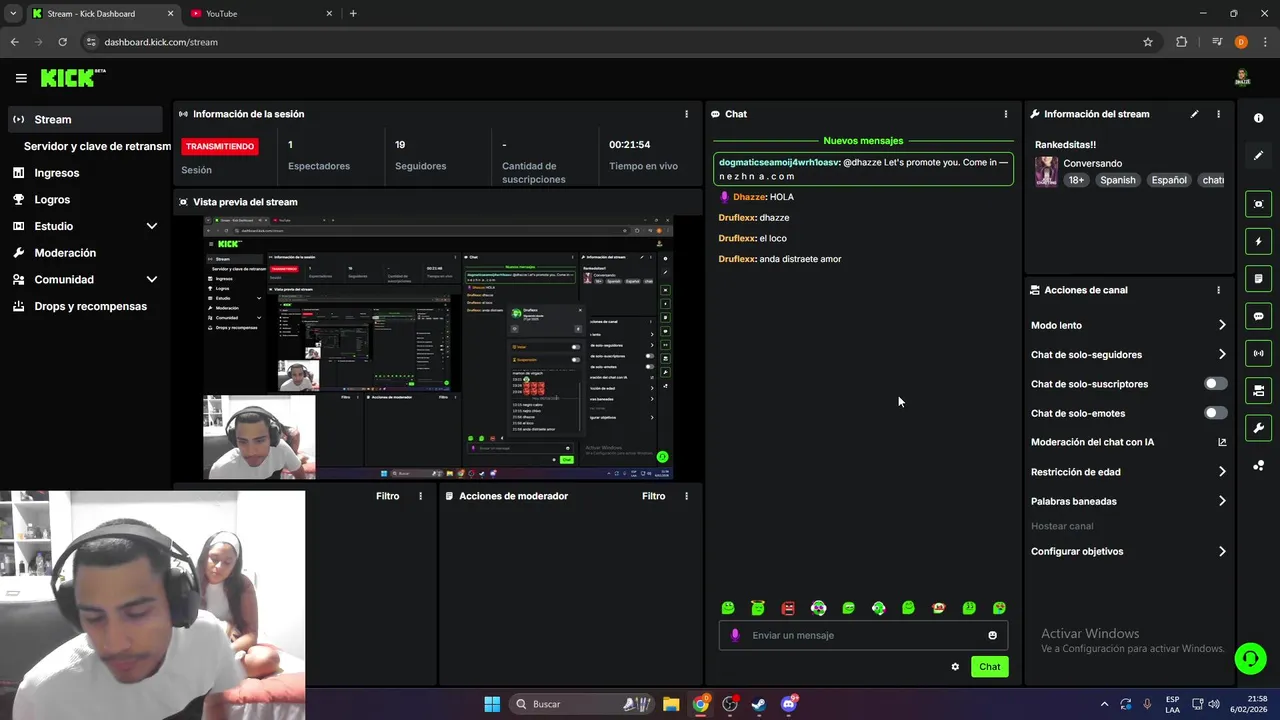Open three-dot menu of Acciones de moderador panel
Screen dimensions: 1280x720
pos(686,496)
